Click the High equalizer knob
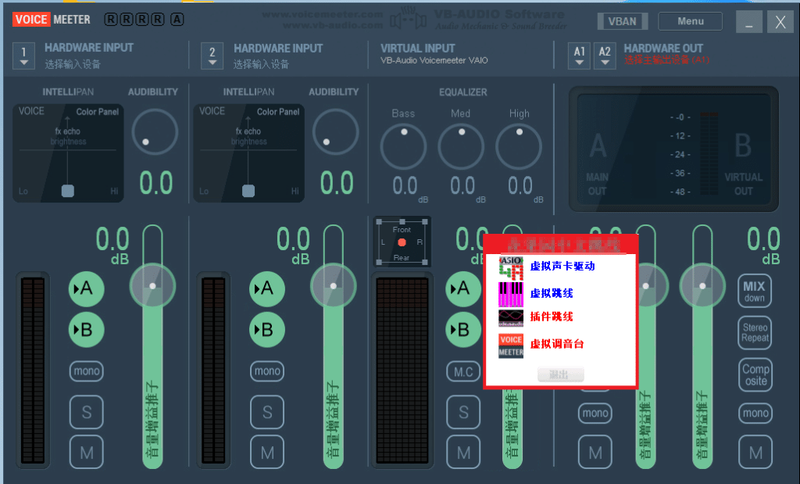Image resolution: width=800 pixels, height=484 pixels. pyautogui.click(x=518, y=147)
